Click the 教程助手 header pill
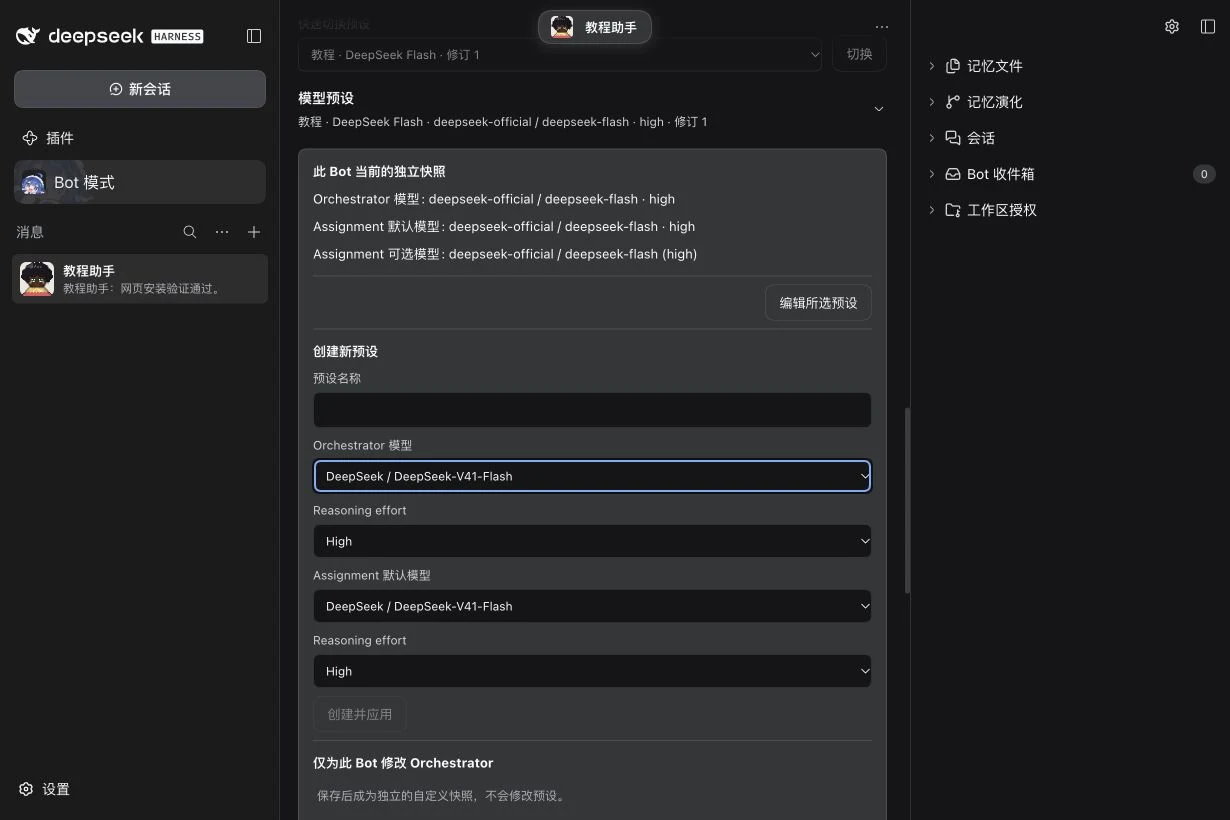1230x820 pixels. 595,27
